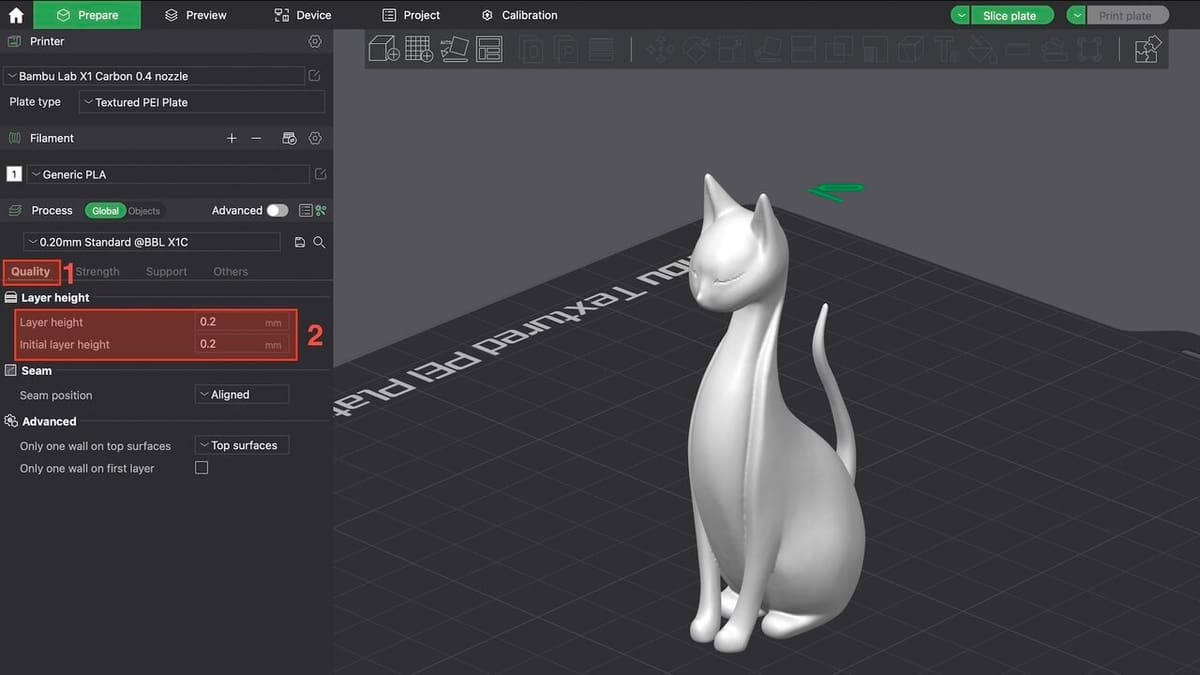Open the Others settings tab
Image resolution: width=1200 pixels, height=675 pixels.
click(231, 272)
